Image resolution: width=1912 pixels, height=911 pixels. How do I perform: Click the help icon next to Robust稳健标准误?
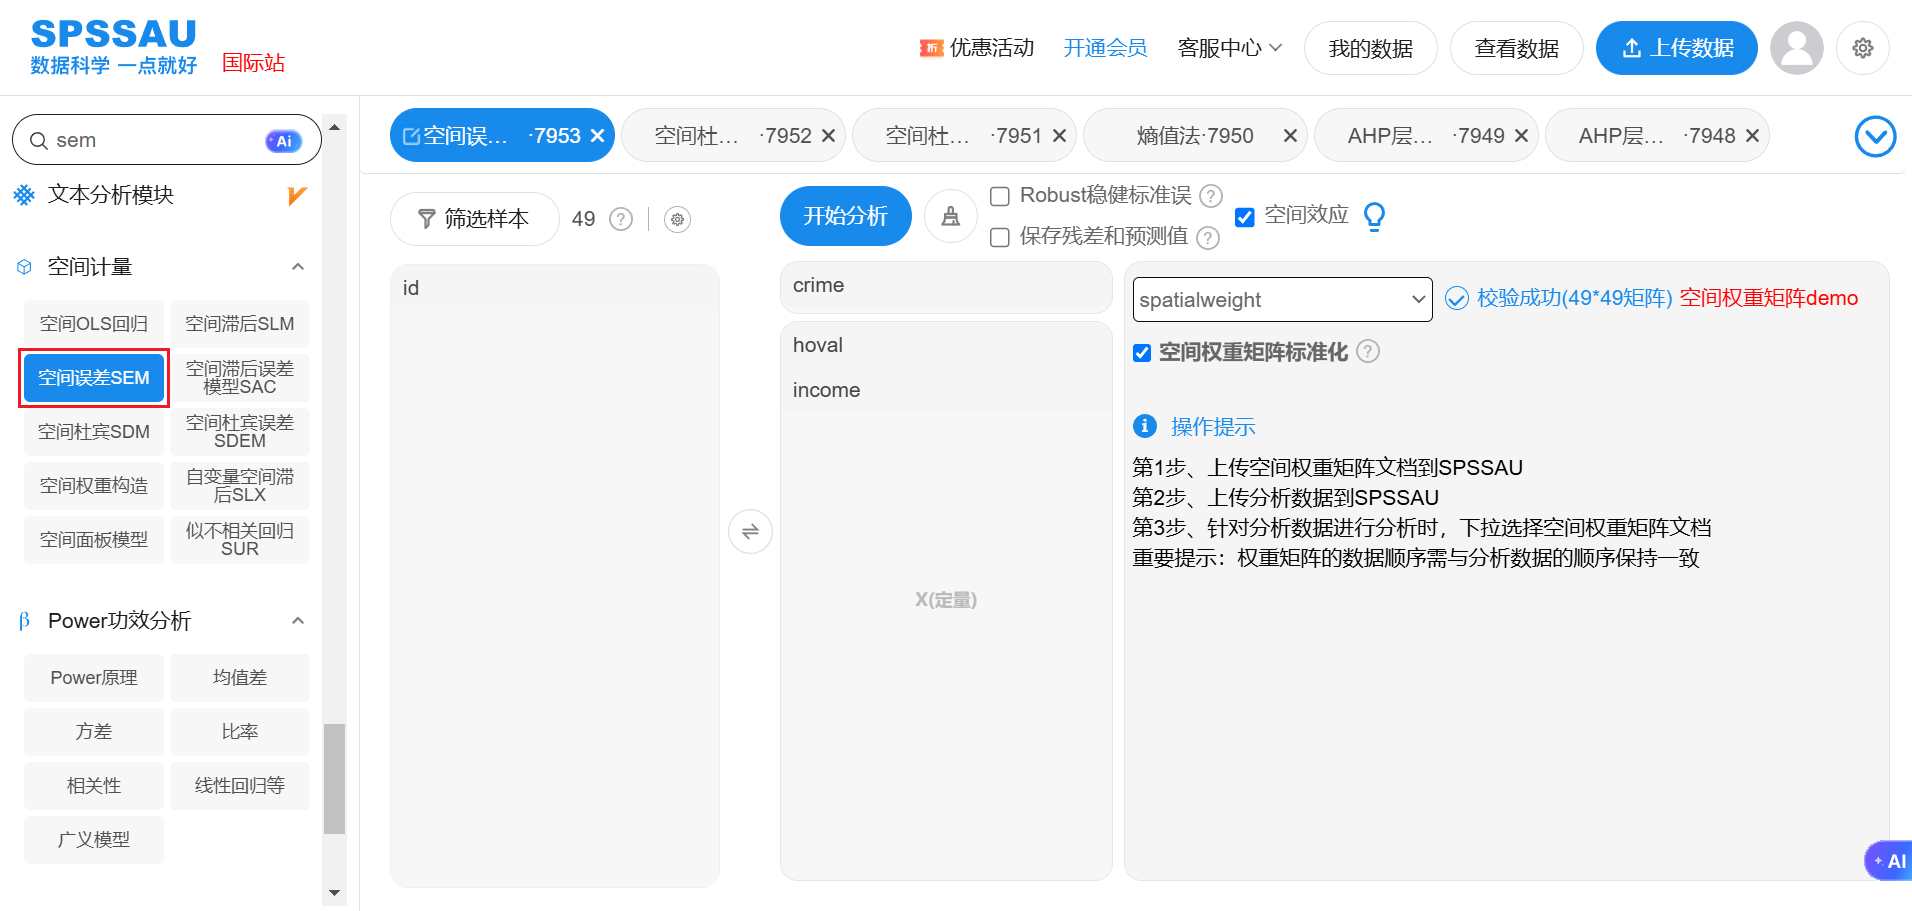(1210, 196)
